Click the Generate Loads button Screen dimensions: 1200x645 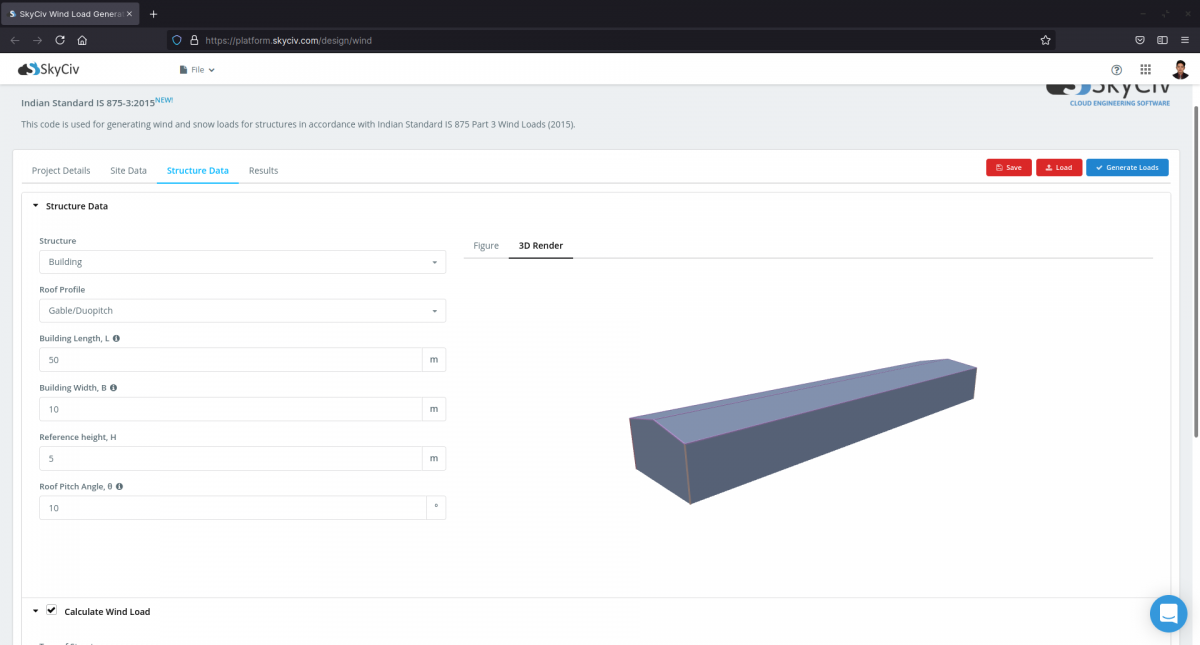pyautogui.click(x=1127, y=167)
